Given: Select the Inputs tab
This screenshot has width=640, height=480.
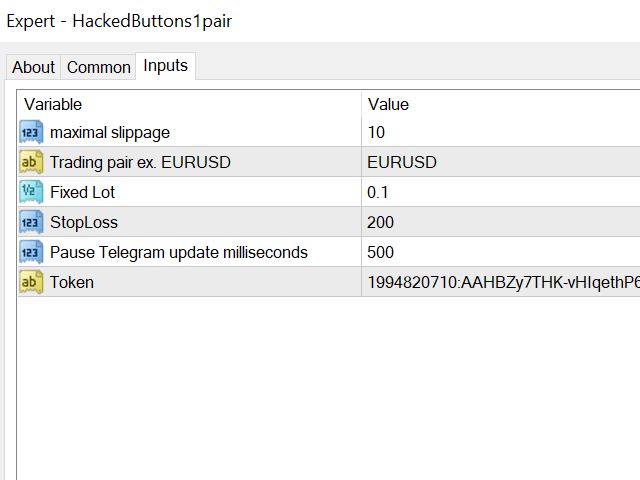Looking at the screenshot, I should (165, 66).
